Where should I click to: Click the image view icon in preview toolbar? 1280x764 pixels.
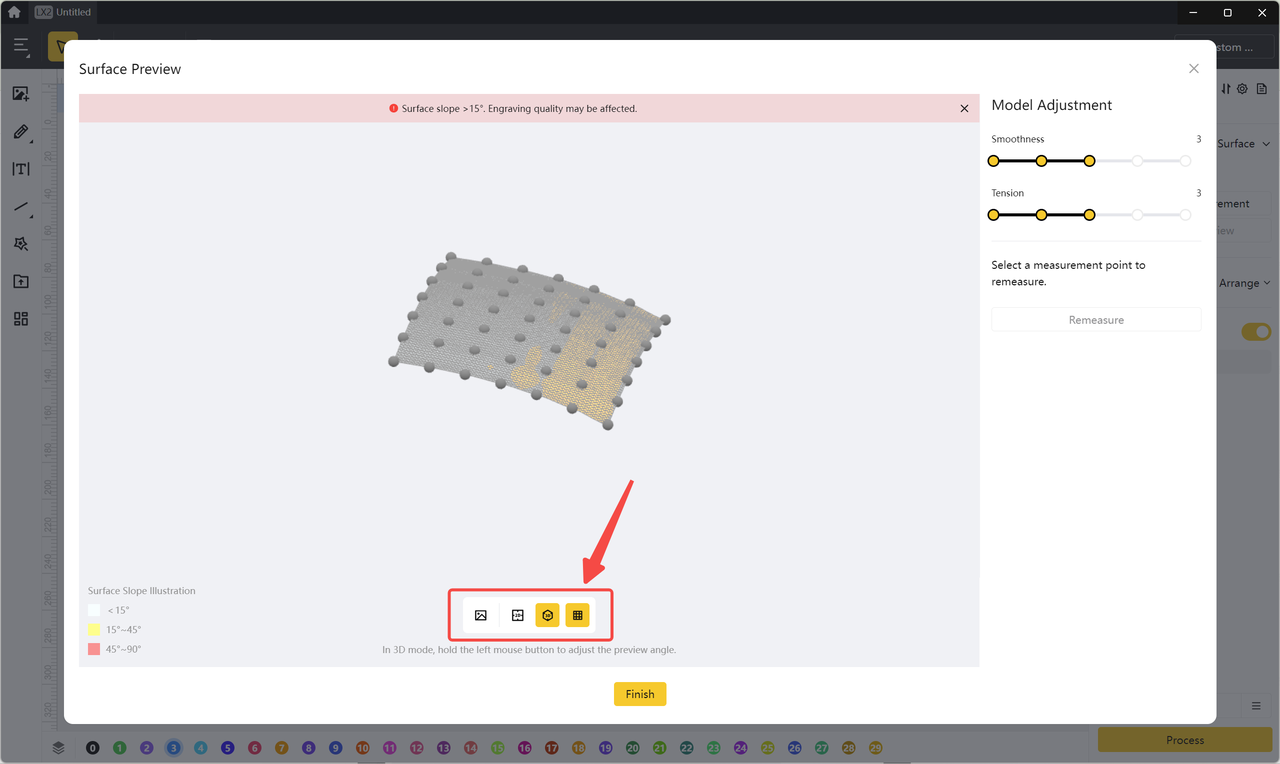pyautogui.click(x=481, y=615)
